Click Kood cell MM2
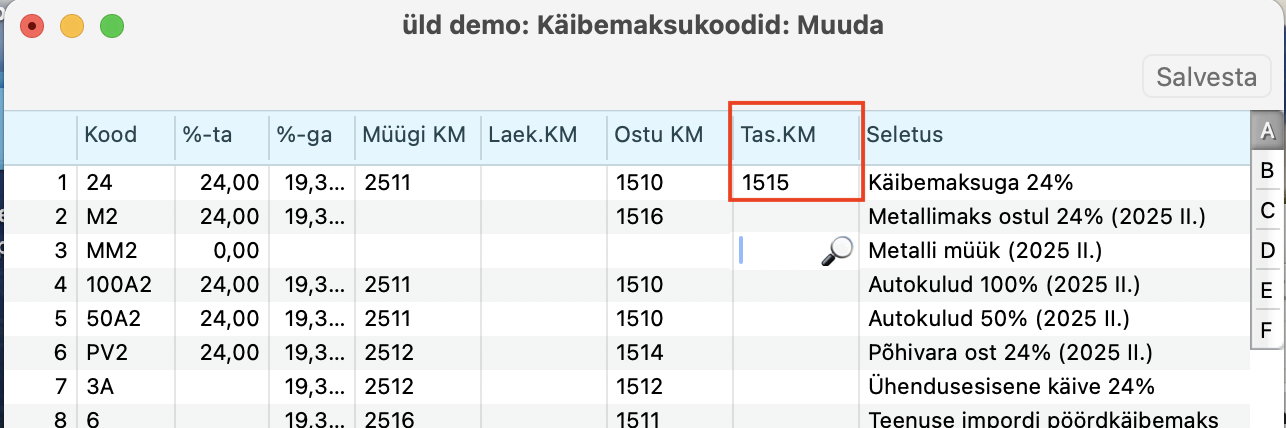This screenshot has height=428, width=1286. 124,250
